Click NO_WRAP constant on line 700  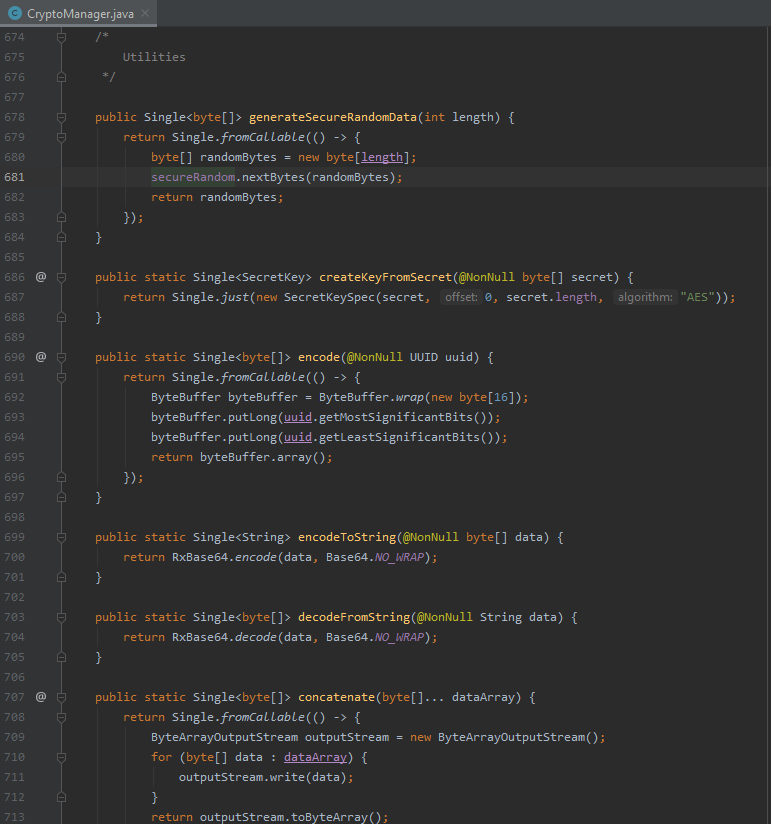click(x=399, y=557)
